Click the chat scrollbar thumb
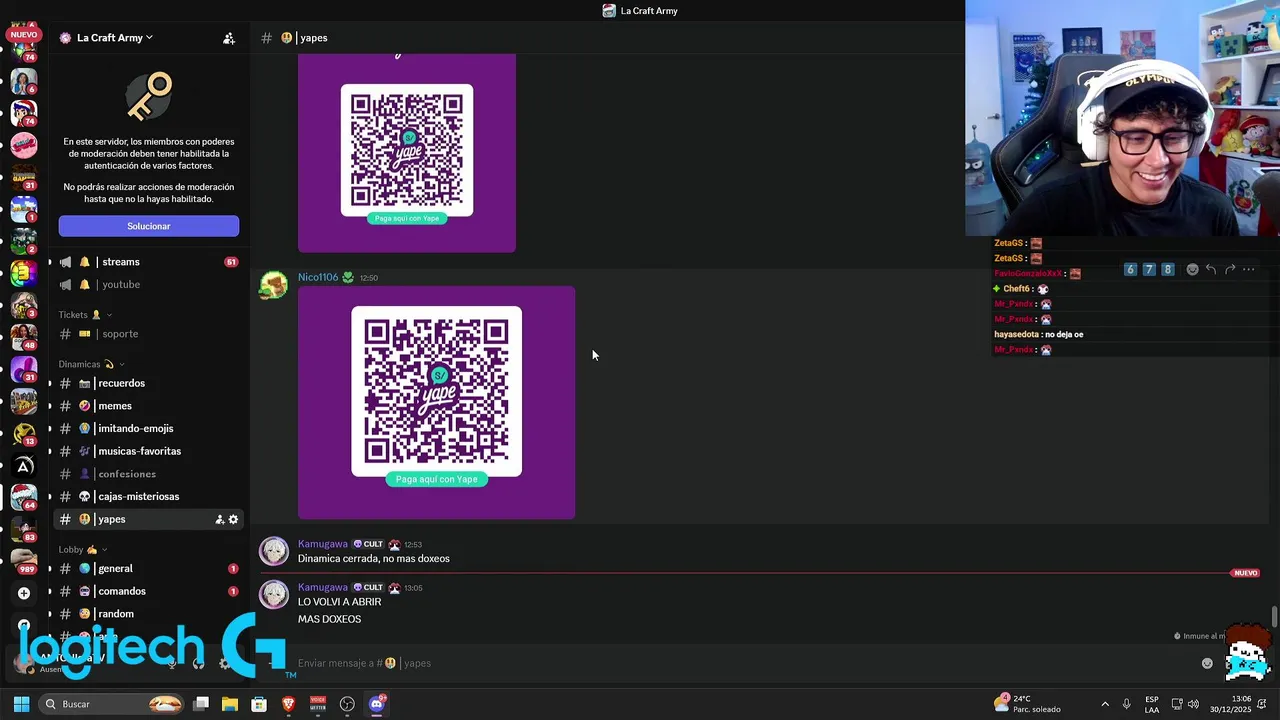1280x720 pixels. (1274, 616)
